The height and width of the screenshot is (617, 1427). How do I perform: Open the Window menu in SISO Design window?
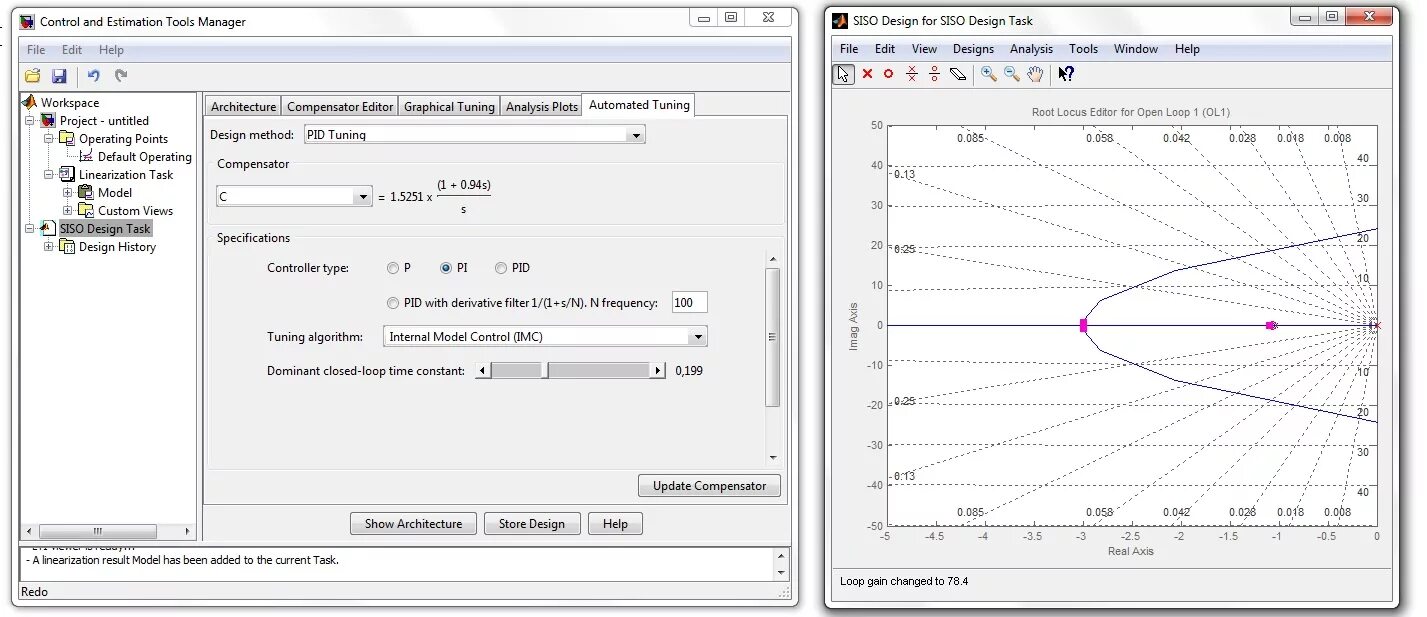1136,49
